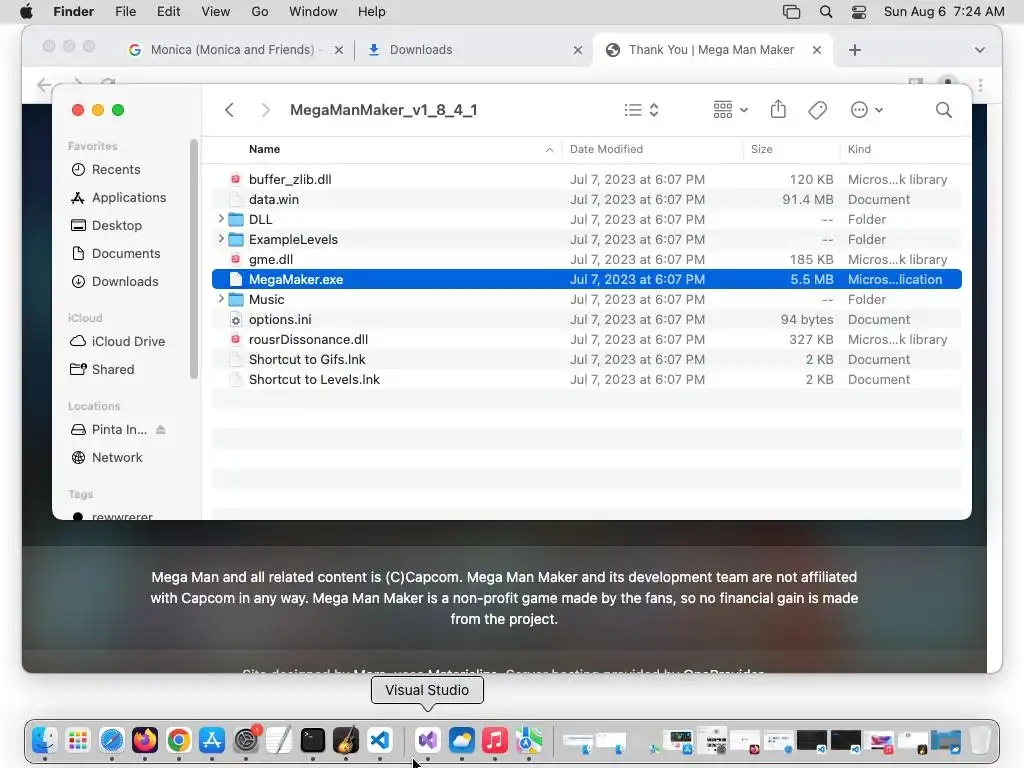Open Google Chrome from the Dock
Screen dimensions: 1024x768
pyautogui.click(x=178, y=740)
